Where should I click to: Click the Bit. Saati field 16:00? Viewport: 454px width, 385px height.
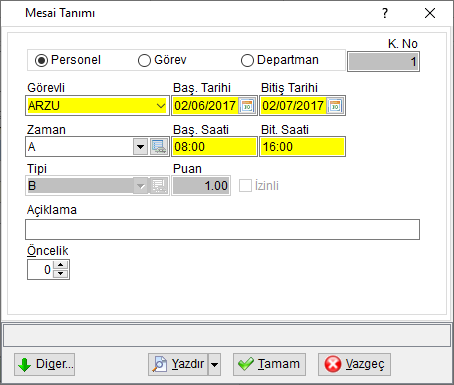point(302,147)
